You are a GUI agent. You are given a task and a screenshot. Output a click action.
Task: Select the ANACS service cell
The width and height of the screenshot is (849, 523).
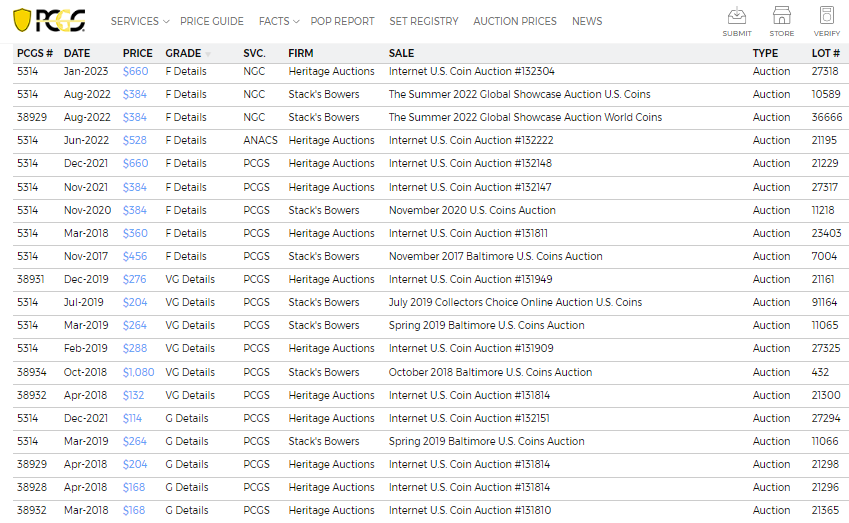(260, 140)
